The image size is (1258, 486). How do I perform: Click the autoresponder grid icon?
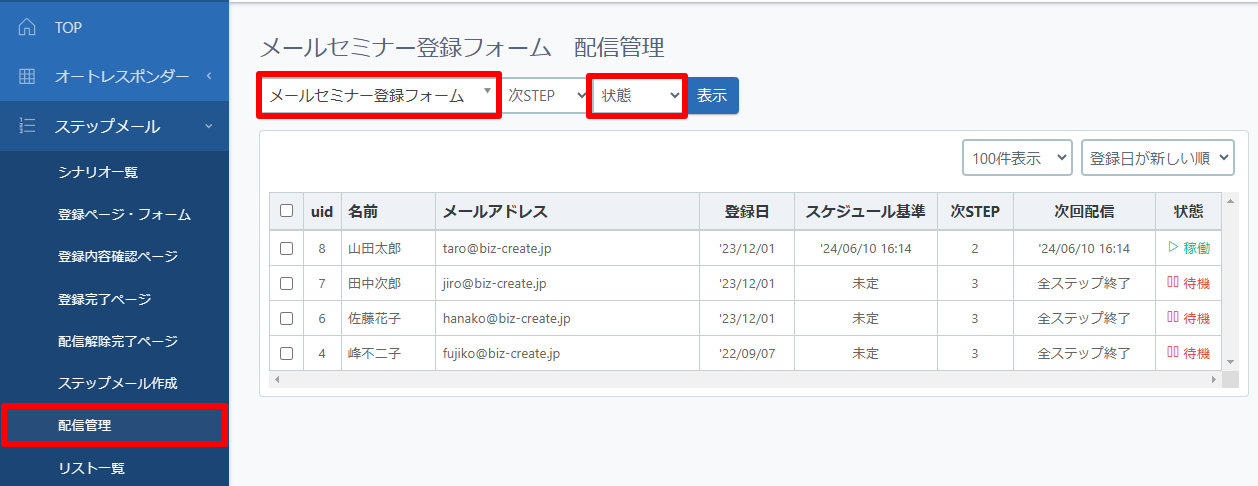tap(27, 76)
